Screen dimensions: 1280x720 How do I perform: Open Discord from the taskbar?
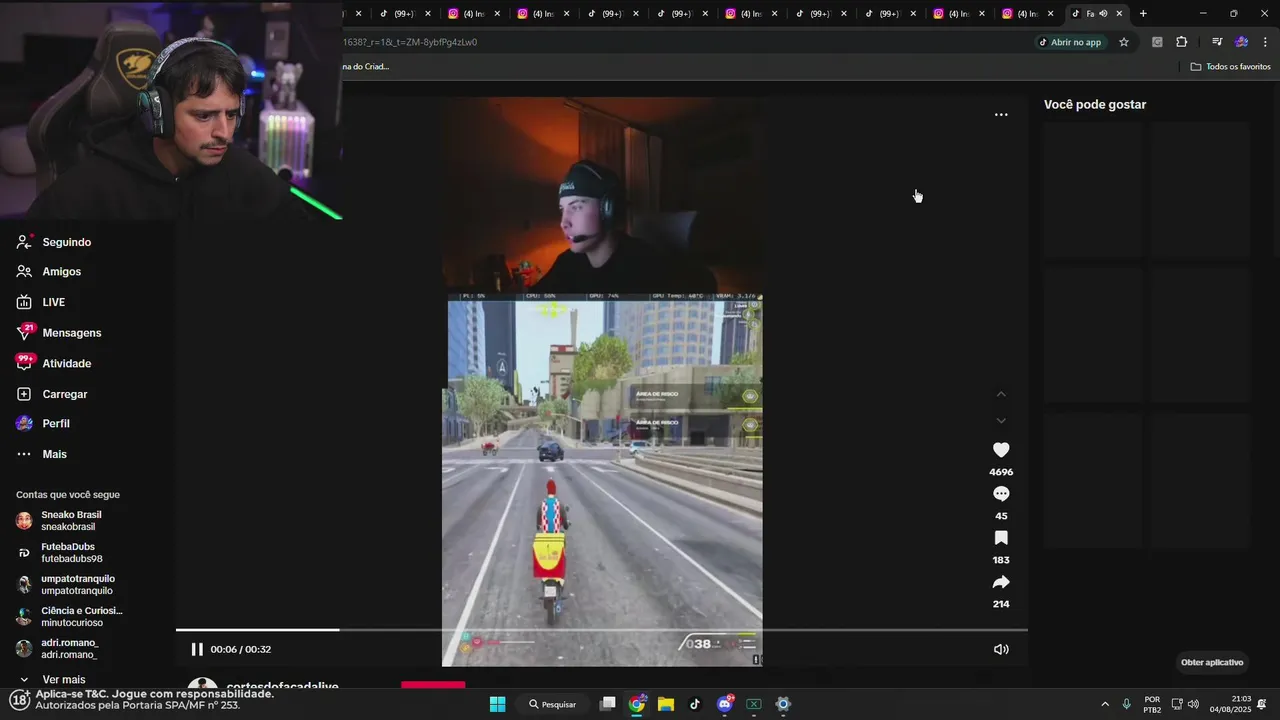tap(725, 704)
